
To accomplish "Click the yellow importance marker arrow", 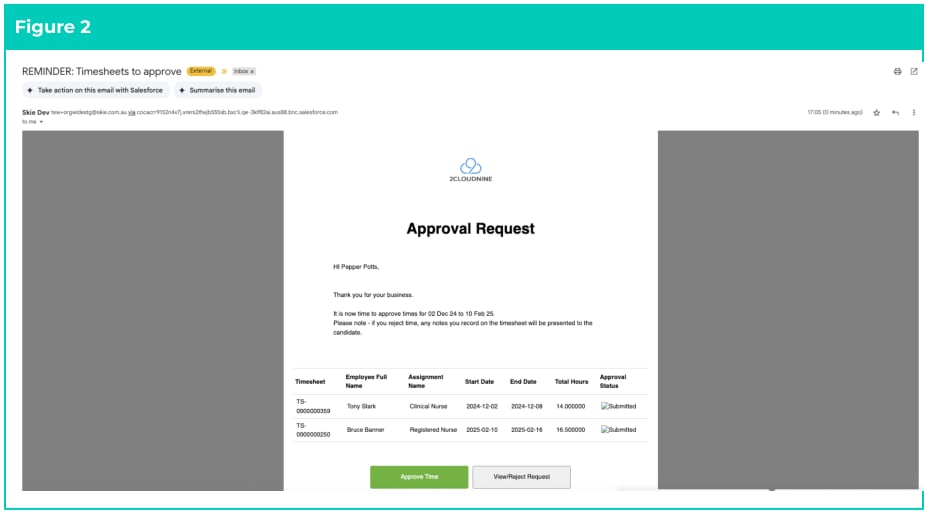I will pos(224,71).
